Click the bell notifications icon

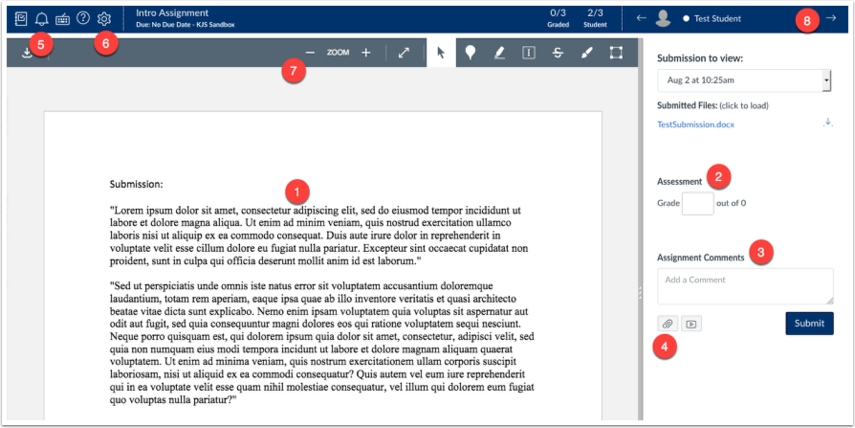tap(41, 19)
